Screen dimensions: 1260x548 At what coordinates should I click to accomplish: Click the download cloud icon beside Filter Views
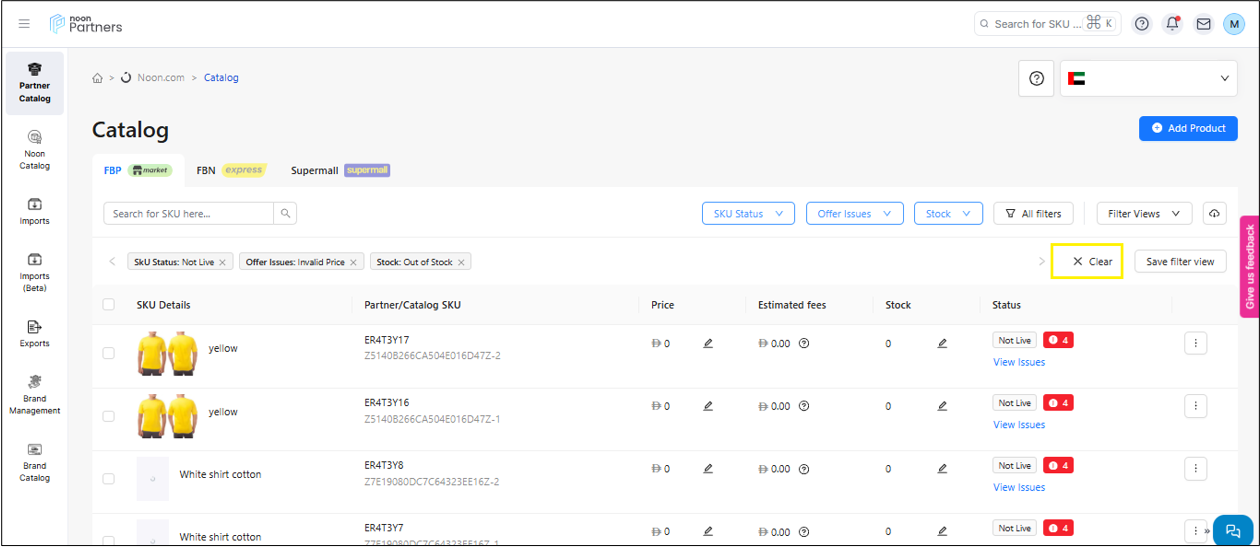[1214, 214]
